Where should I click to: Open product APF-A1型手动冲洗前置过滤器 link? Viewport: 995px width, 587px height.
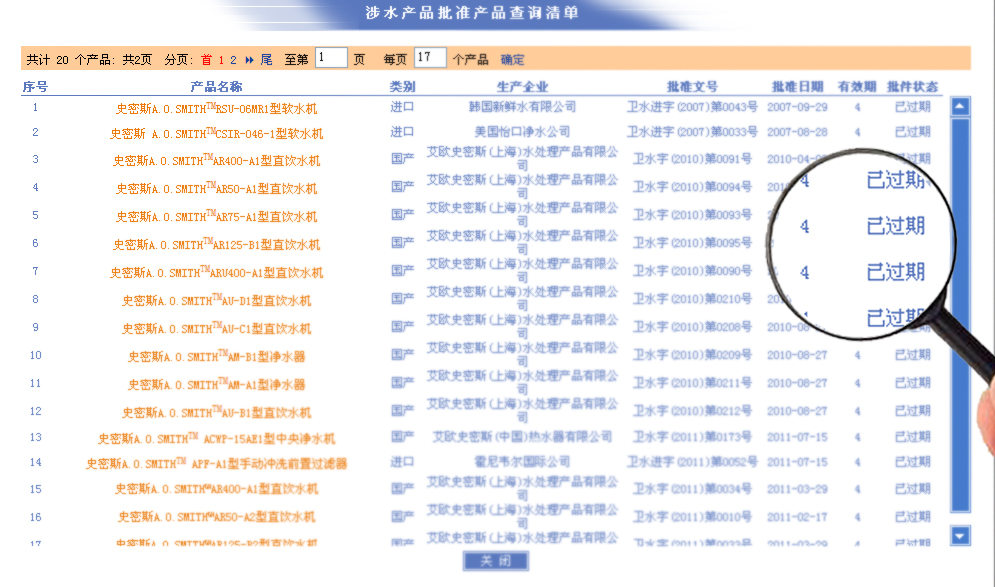216,463
